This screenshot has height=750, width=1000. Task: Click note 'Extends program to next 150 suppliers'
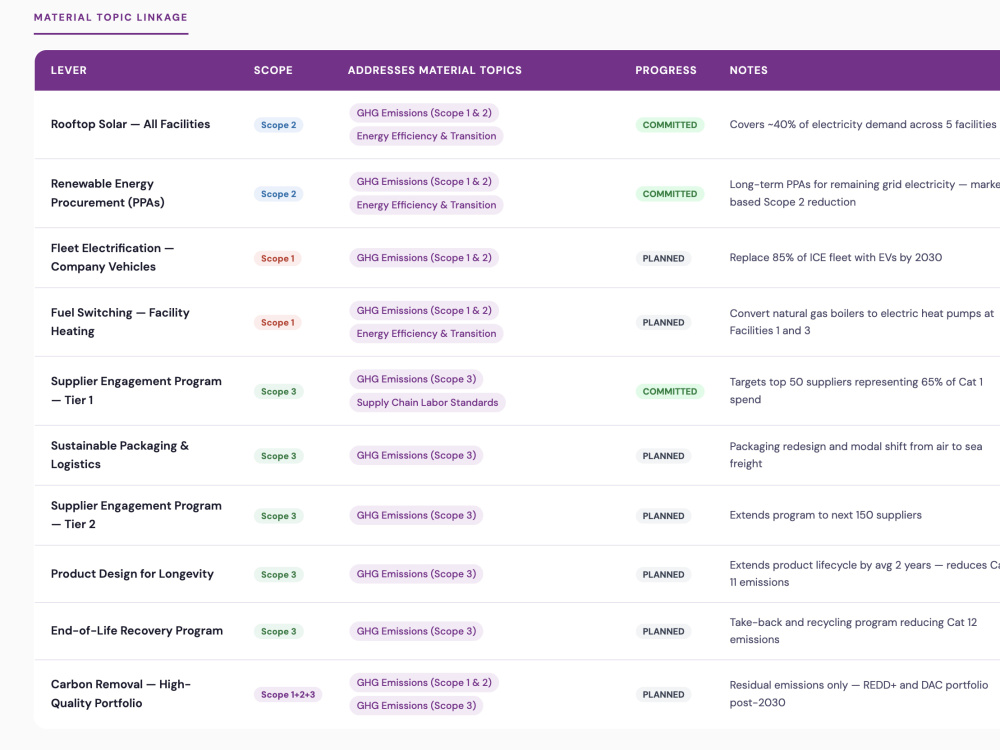click(x=825, y=515)
